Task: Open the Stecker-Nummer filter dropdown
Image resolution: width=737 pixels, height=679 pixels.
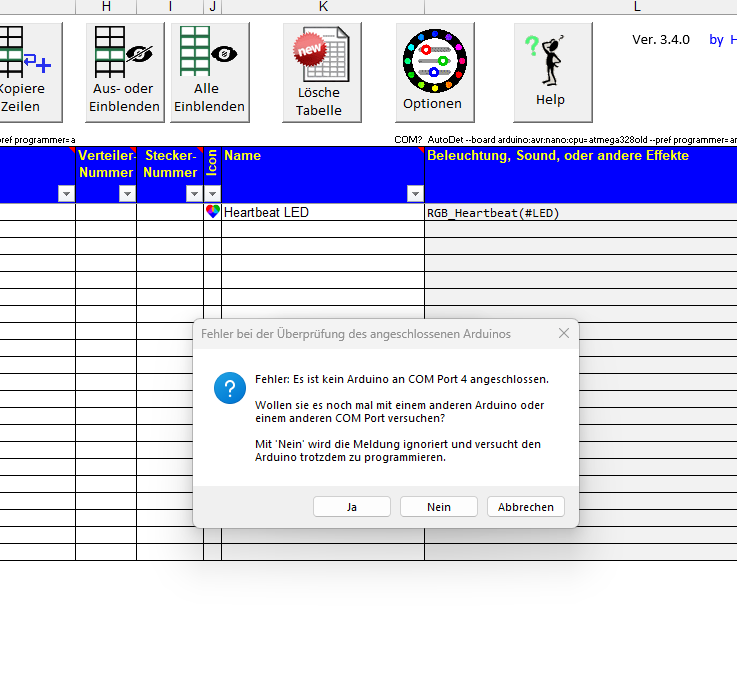Action: click(x=194, y=194)
